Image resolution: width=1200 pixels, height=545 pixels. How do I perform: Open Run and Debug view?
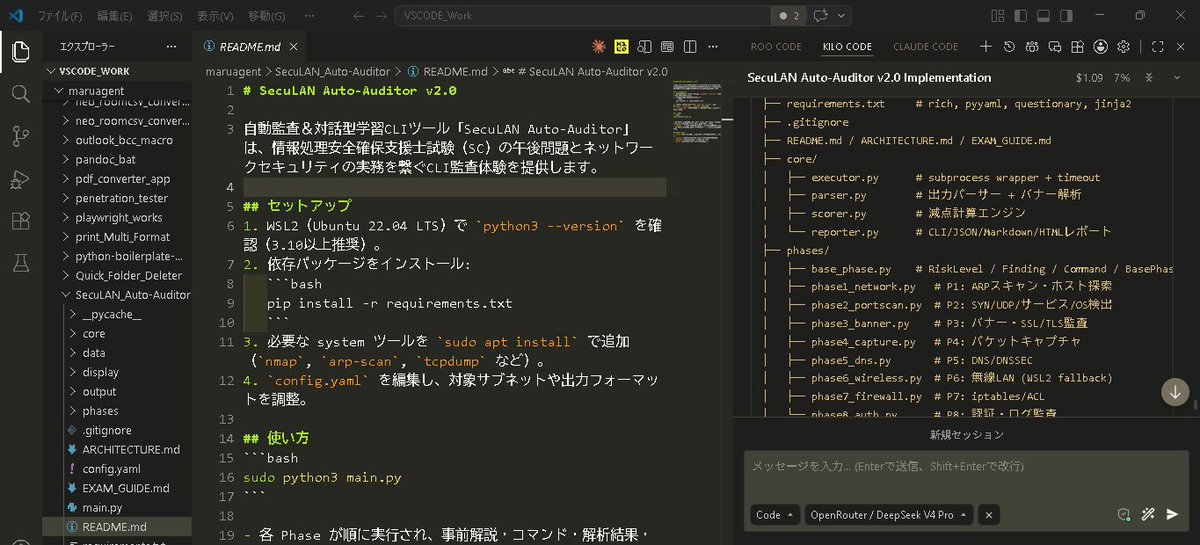[21, 178]
